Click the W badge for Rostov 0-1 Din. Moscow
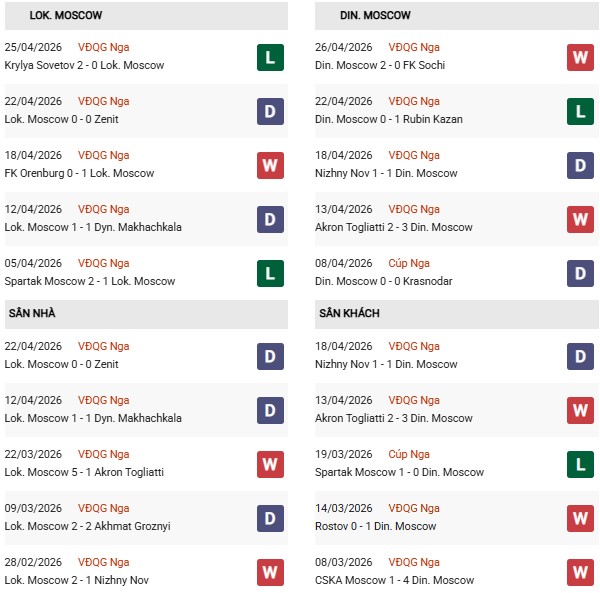Image resolution: width=600 pixels, height=593 pixels. click(581, 518)
